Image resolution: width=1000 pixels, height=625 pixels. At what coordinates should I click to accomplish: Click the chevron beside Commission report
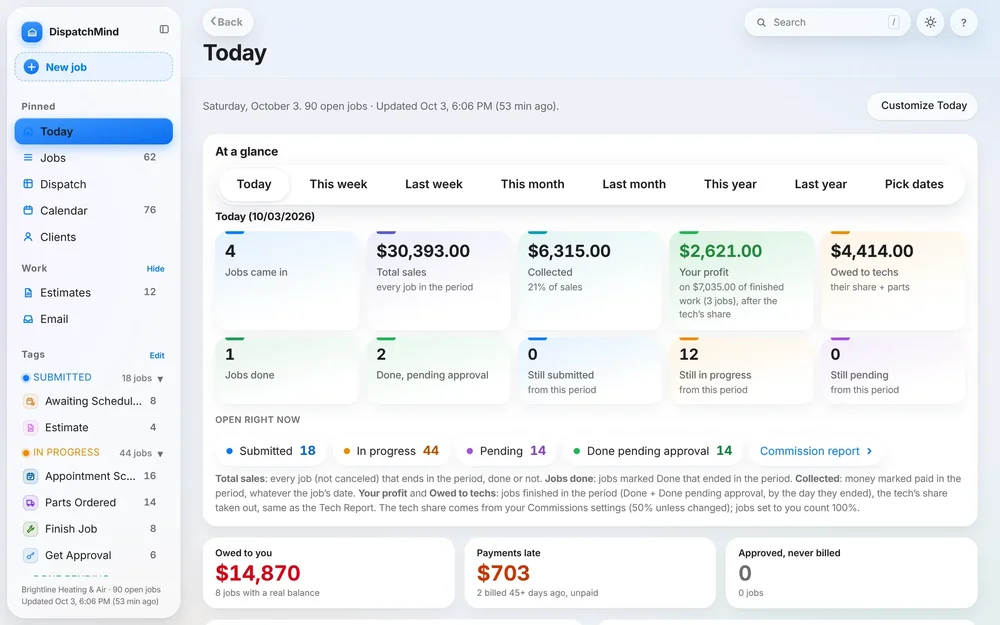(869, 451)
